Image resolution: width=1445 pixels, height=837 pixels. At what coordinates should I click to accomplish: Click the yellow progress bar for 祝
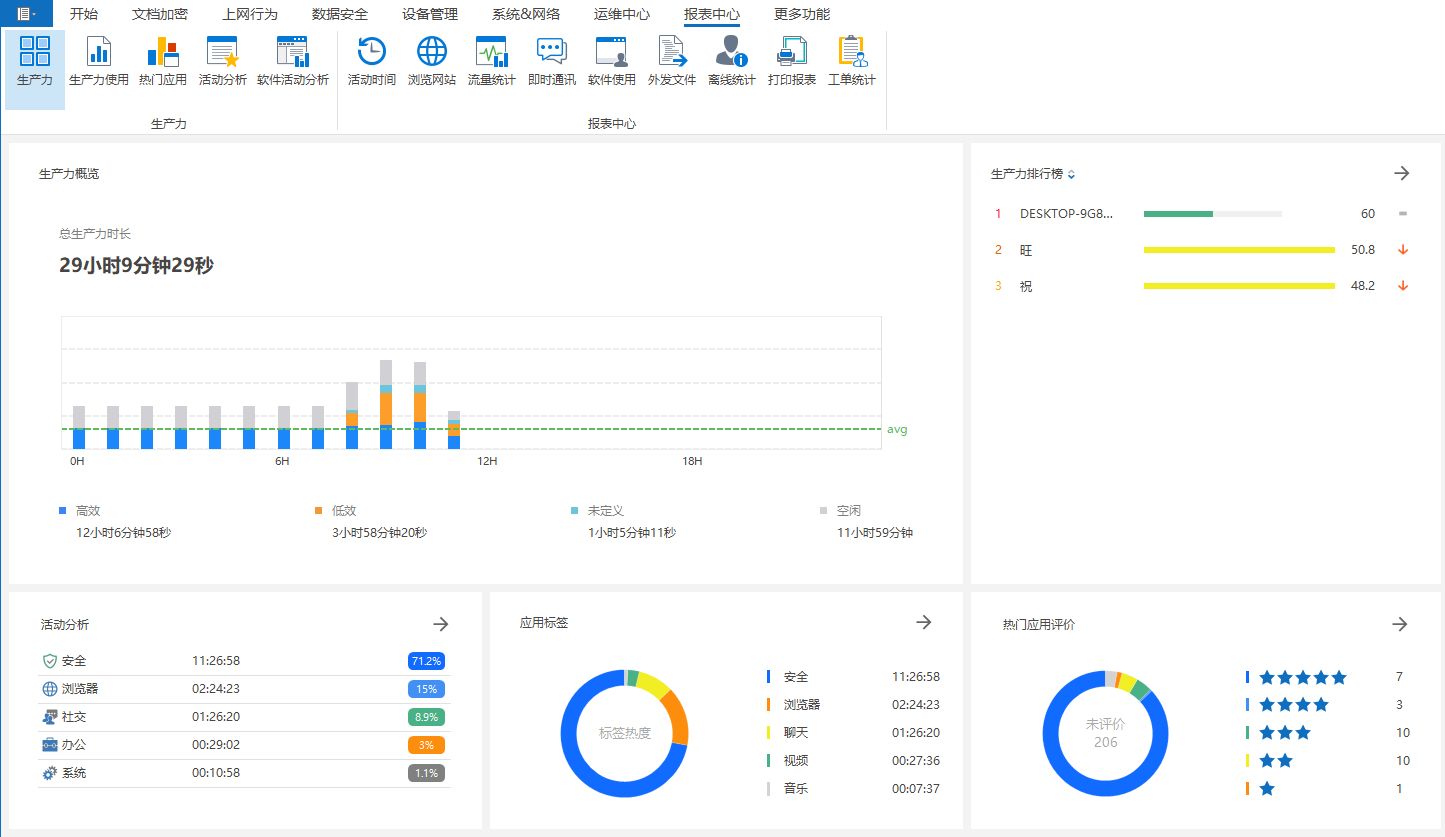point(1239,286)
